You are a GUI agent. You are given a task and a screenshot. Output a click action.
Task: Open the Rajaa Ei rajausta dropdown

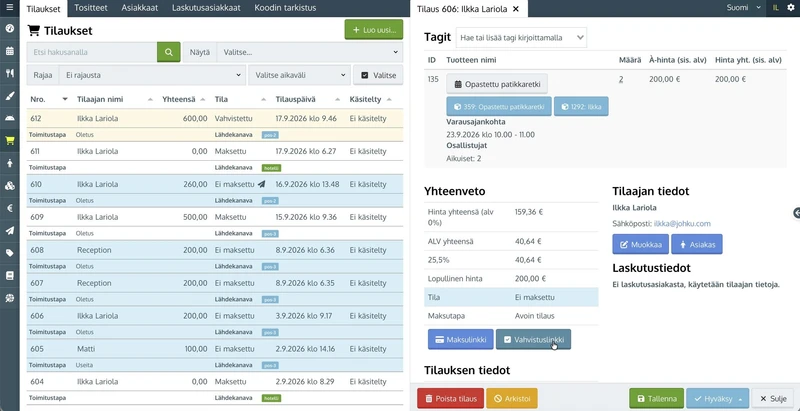[153, 75]
